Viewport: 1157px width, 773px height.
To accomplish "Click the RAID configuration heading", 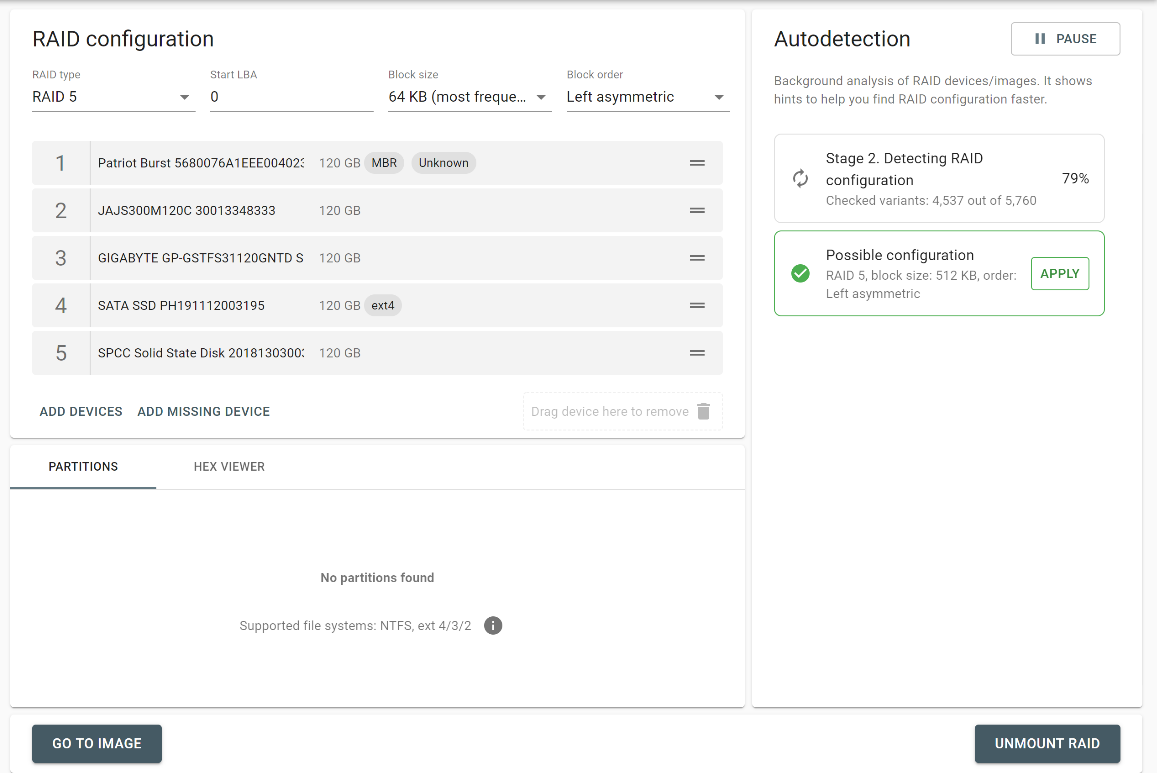I will tap(123, 39).
